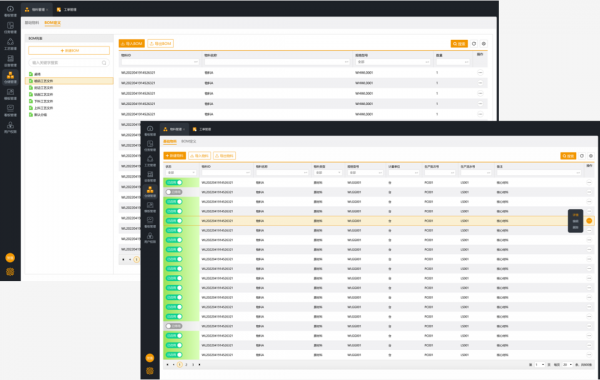Enable the grey status toggle near the table's bottom

point(174,326)
